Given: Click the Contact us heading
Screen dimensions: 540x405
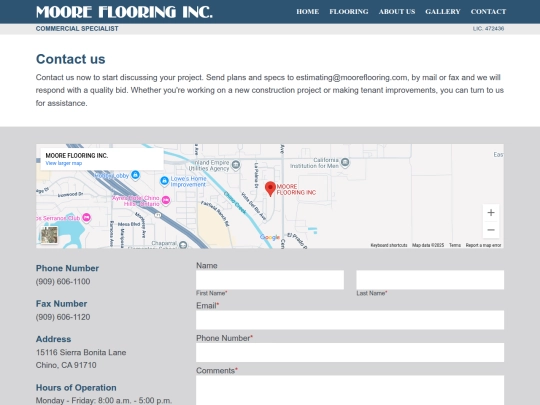Looking at the screenshot, I should [x=71, y=59].
